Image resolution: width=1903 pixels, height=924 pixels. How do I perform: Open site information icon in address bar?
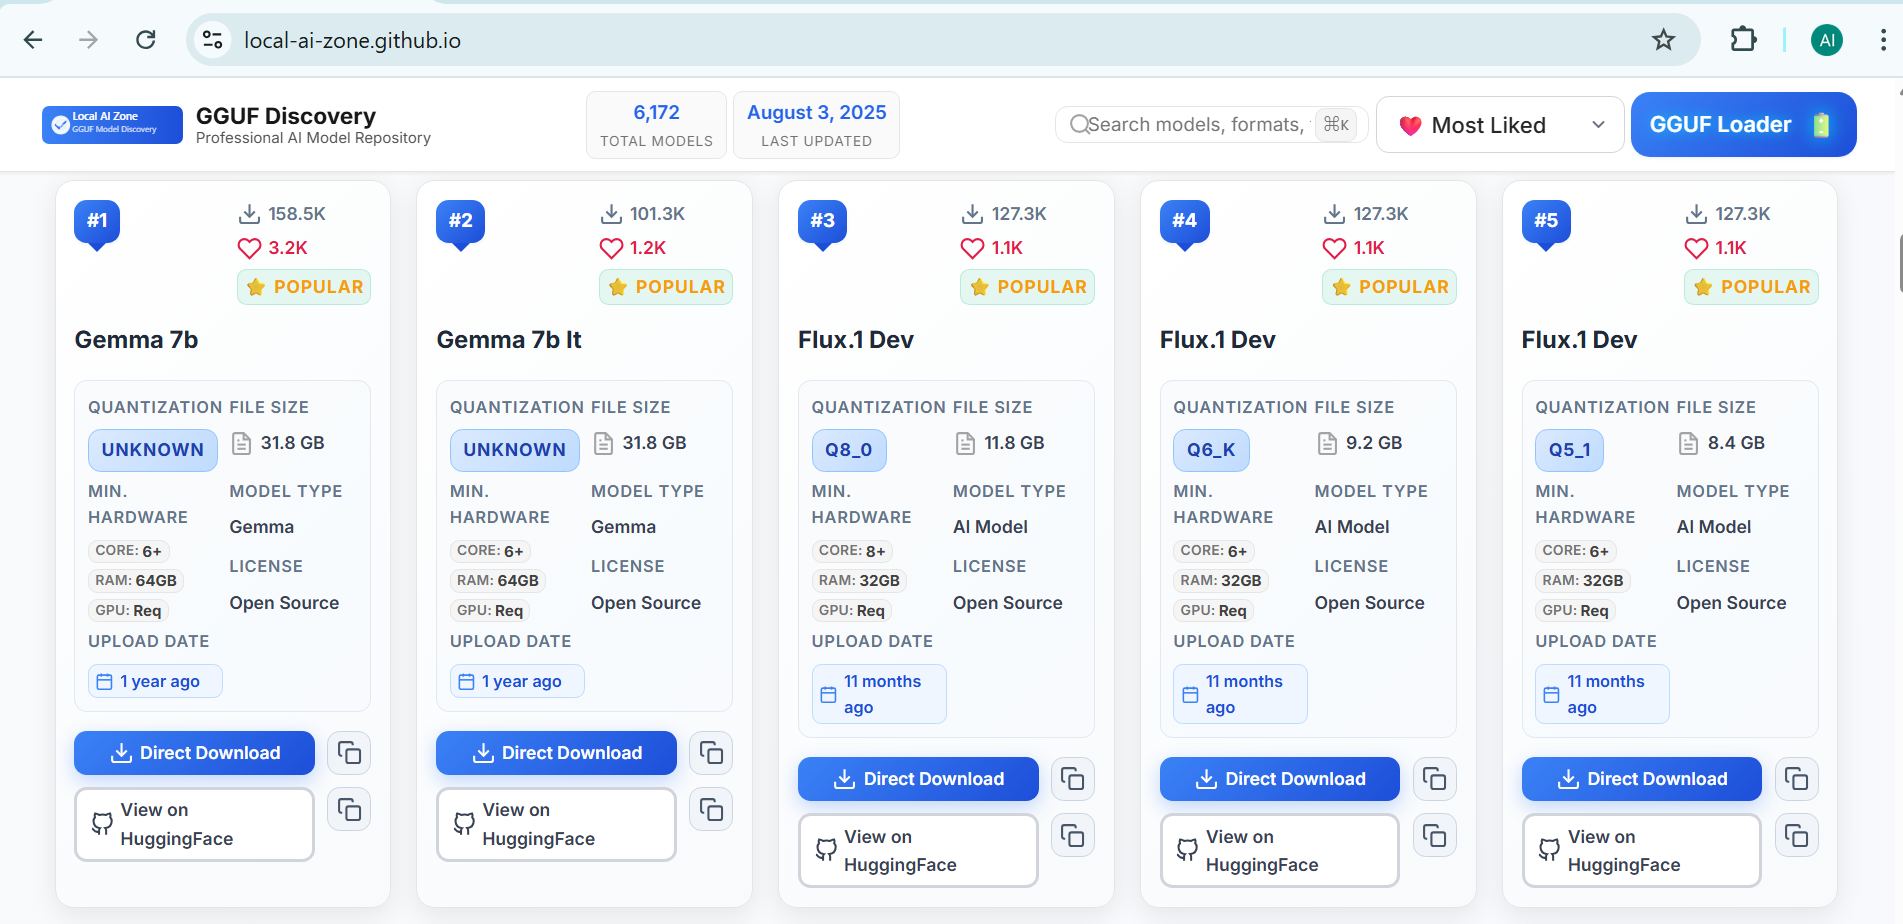pos(213,40)
